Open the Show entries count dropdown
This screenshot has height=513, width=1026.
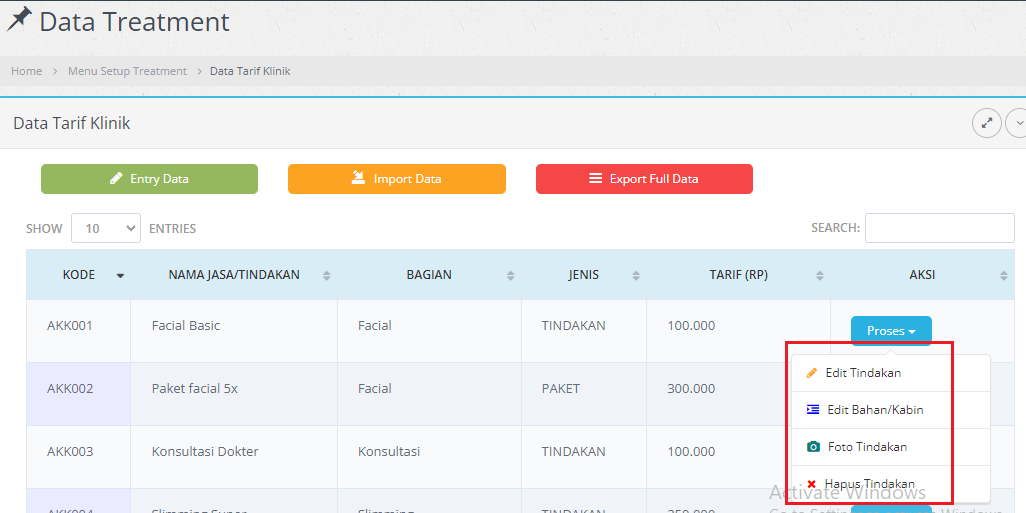[x=106, y=228]
